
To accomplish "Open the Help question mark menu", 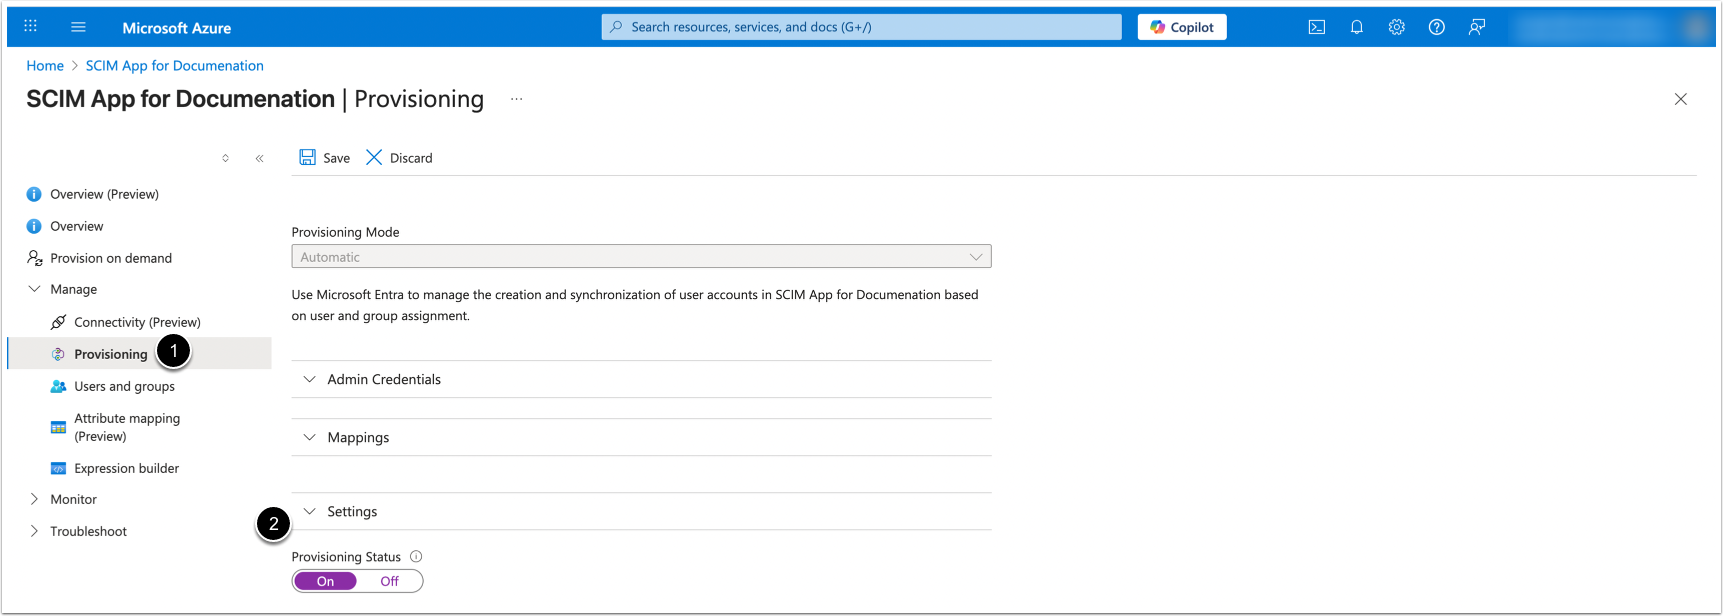I will pos(1437,27).
